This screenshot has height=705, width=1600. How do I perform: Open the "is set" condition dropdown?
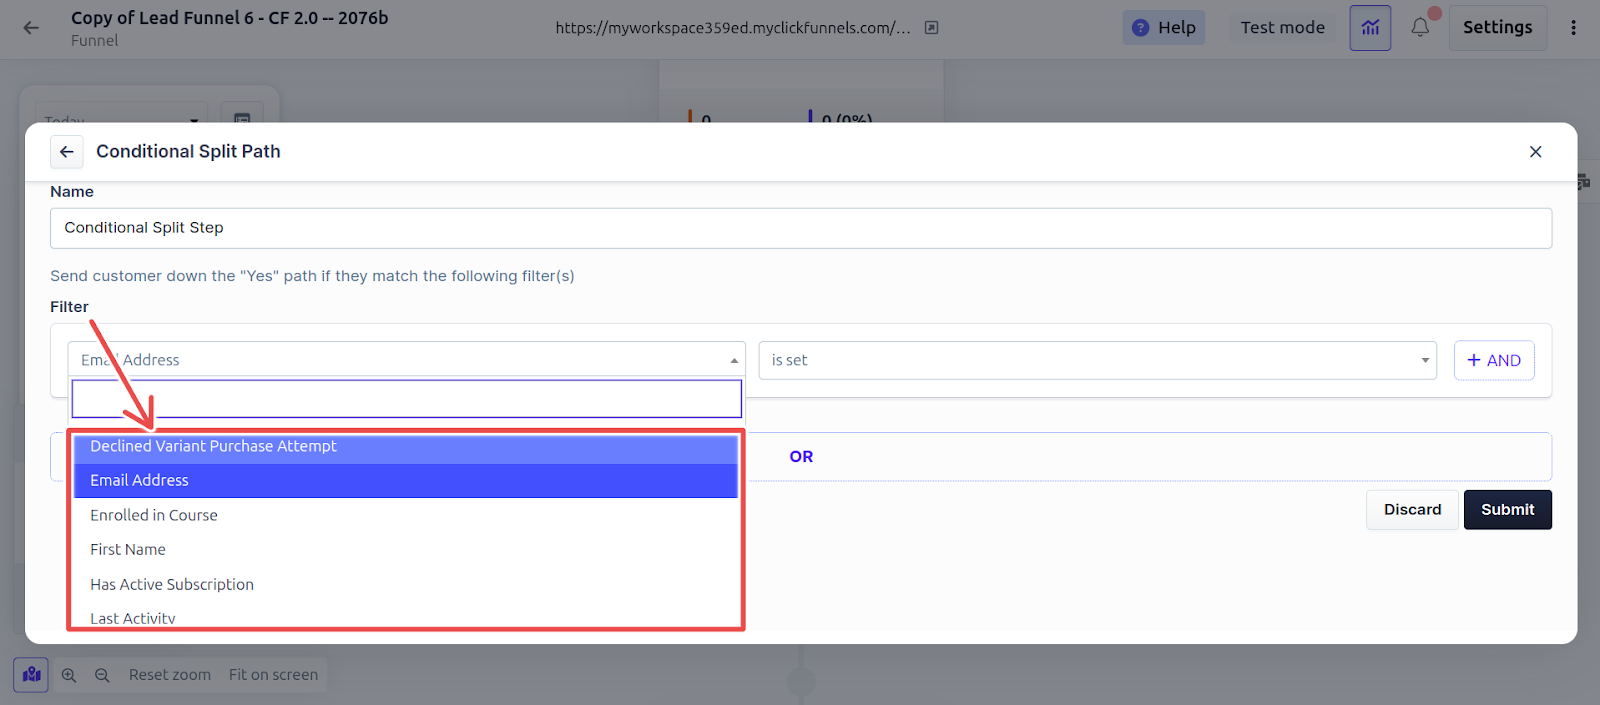coord(1098,360)
